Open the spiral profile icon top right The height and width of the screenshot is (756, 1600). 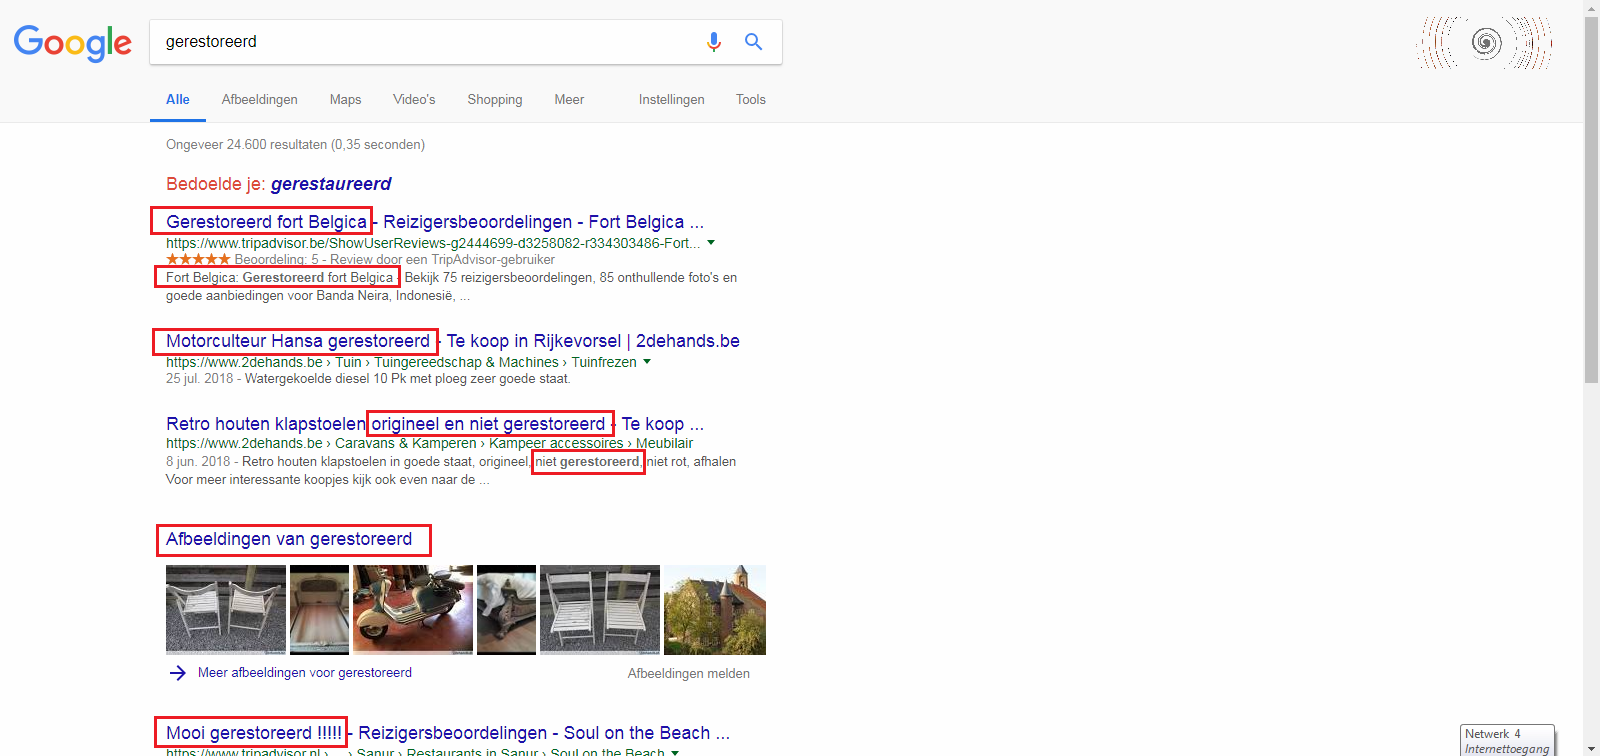(x=1486, y=43)
